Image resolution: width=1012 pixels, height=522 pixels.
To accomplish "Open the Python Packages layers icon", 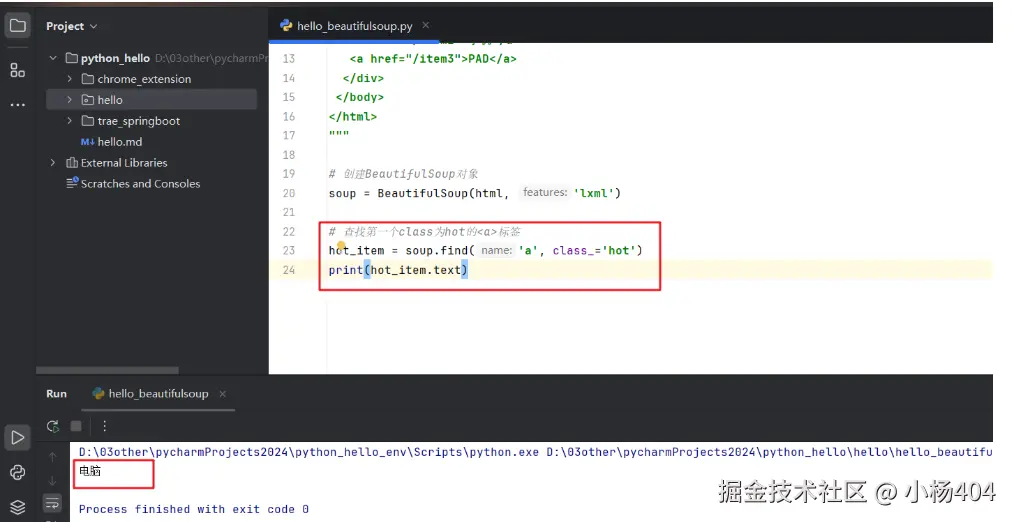I will pos(17,507).
